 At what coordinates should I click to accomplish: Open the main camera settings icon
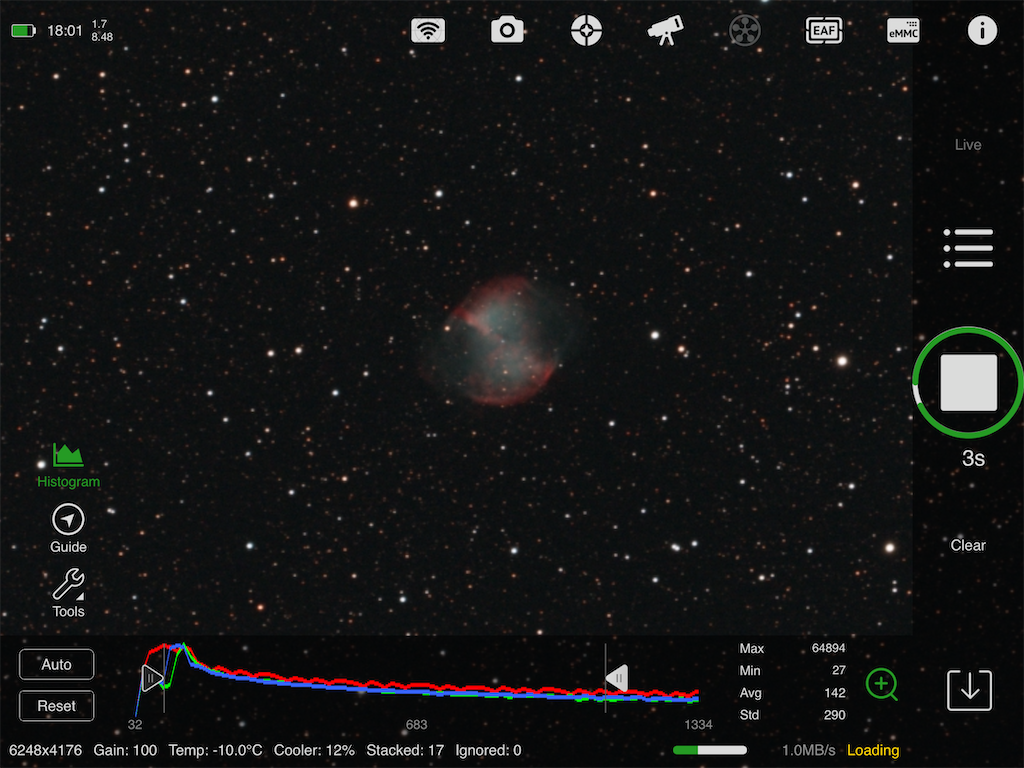507,31
